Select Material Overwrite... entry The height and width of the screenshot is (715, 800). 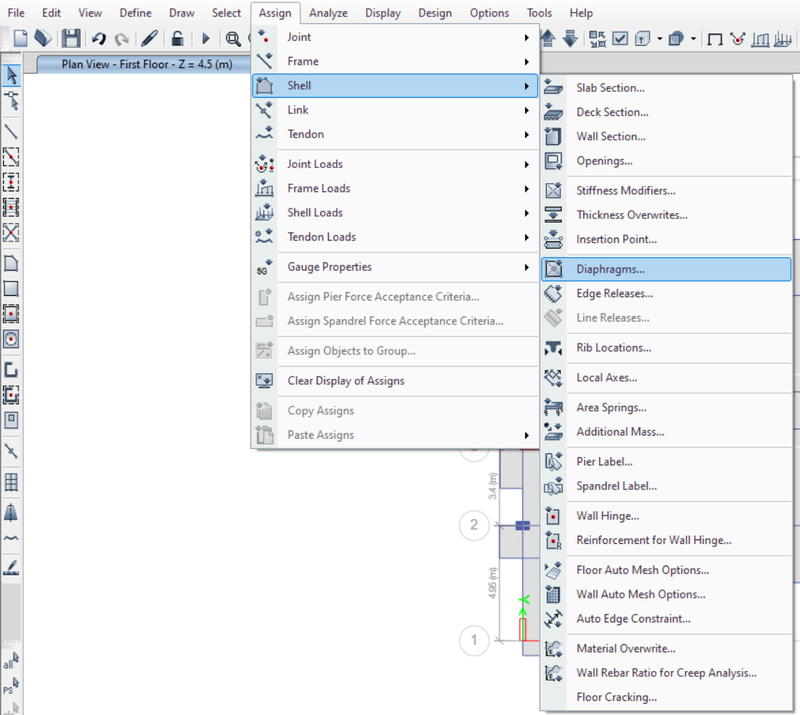(626, 648)
